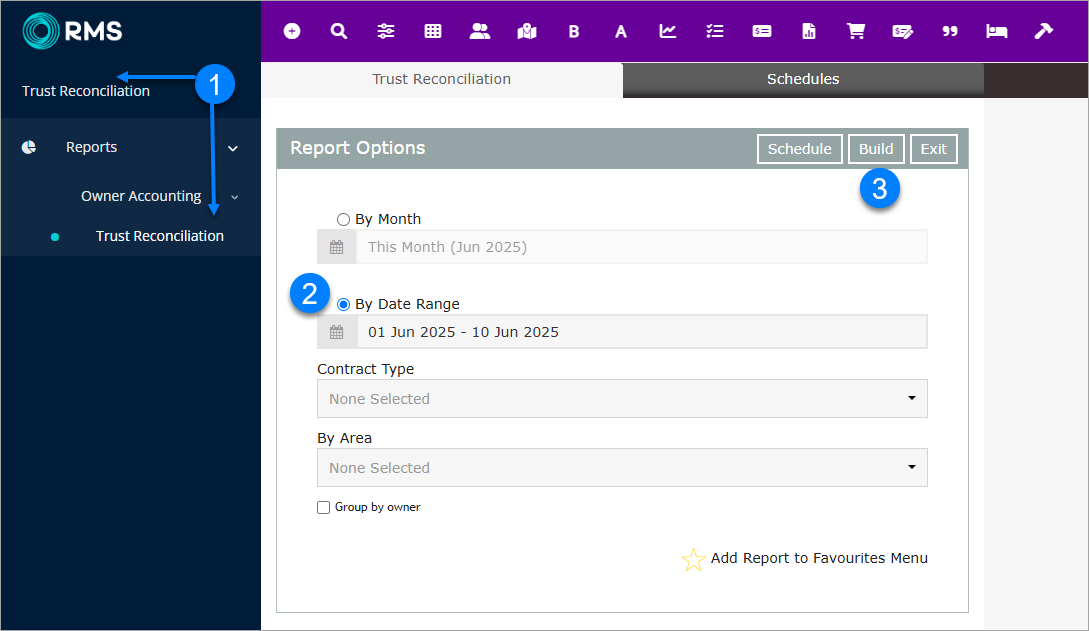Select the By Date Range radio button
The image size is (1089, 631).
(344, 304)
